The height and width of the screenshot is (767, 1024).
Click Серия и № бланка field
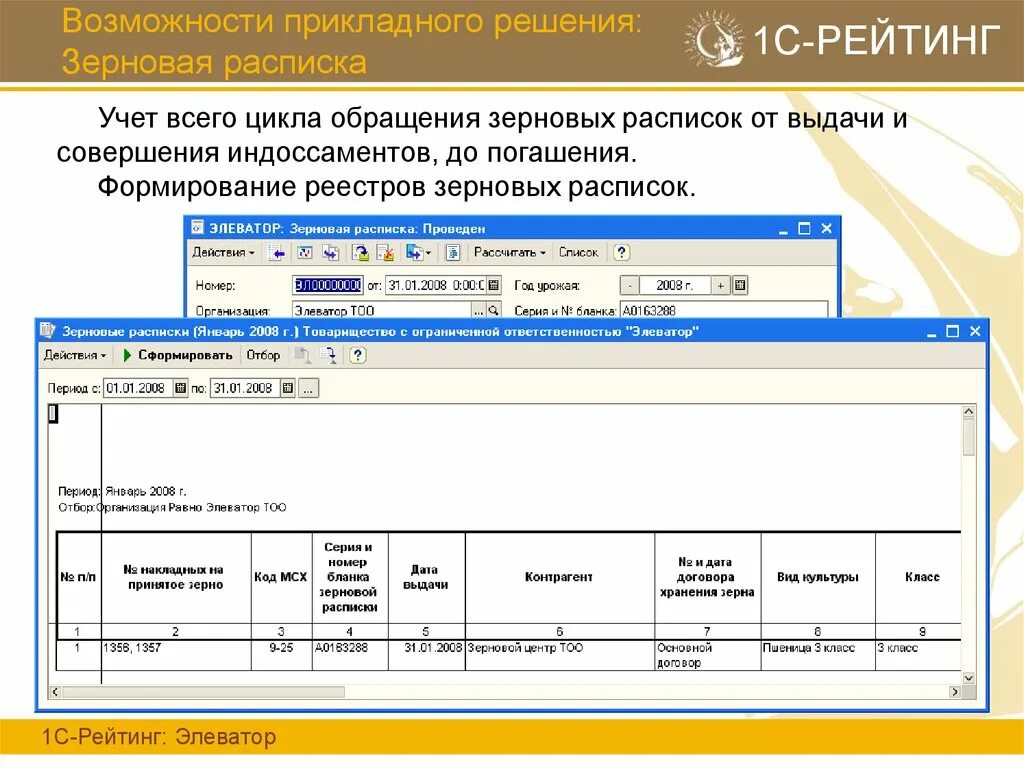pyautogui.click(x=724, y=310)
